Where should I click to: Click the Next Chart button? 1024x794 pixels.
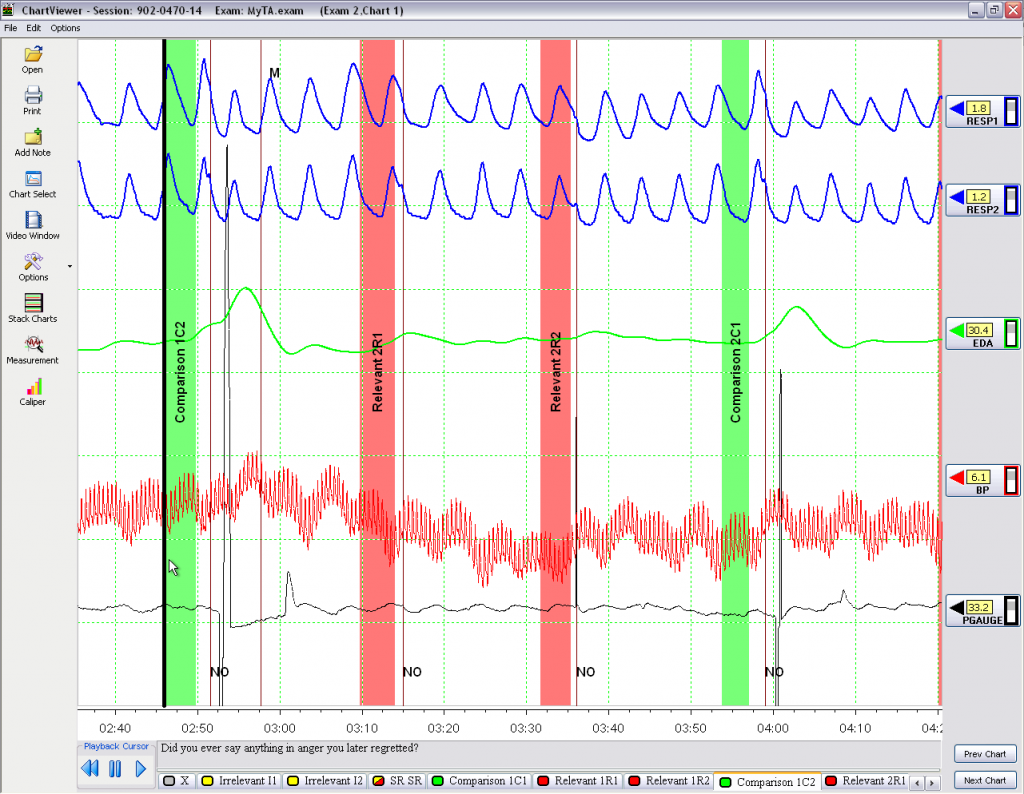pyautogui.click(x=984, y=780)
